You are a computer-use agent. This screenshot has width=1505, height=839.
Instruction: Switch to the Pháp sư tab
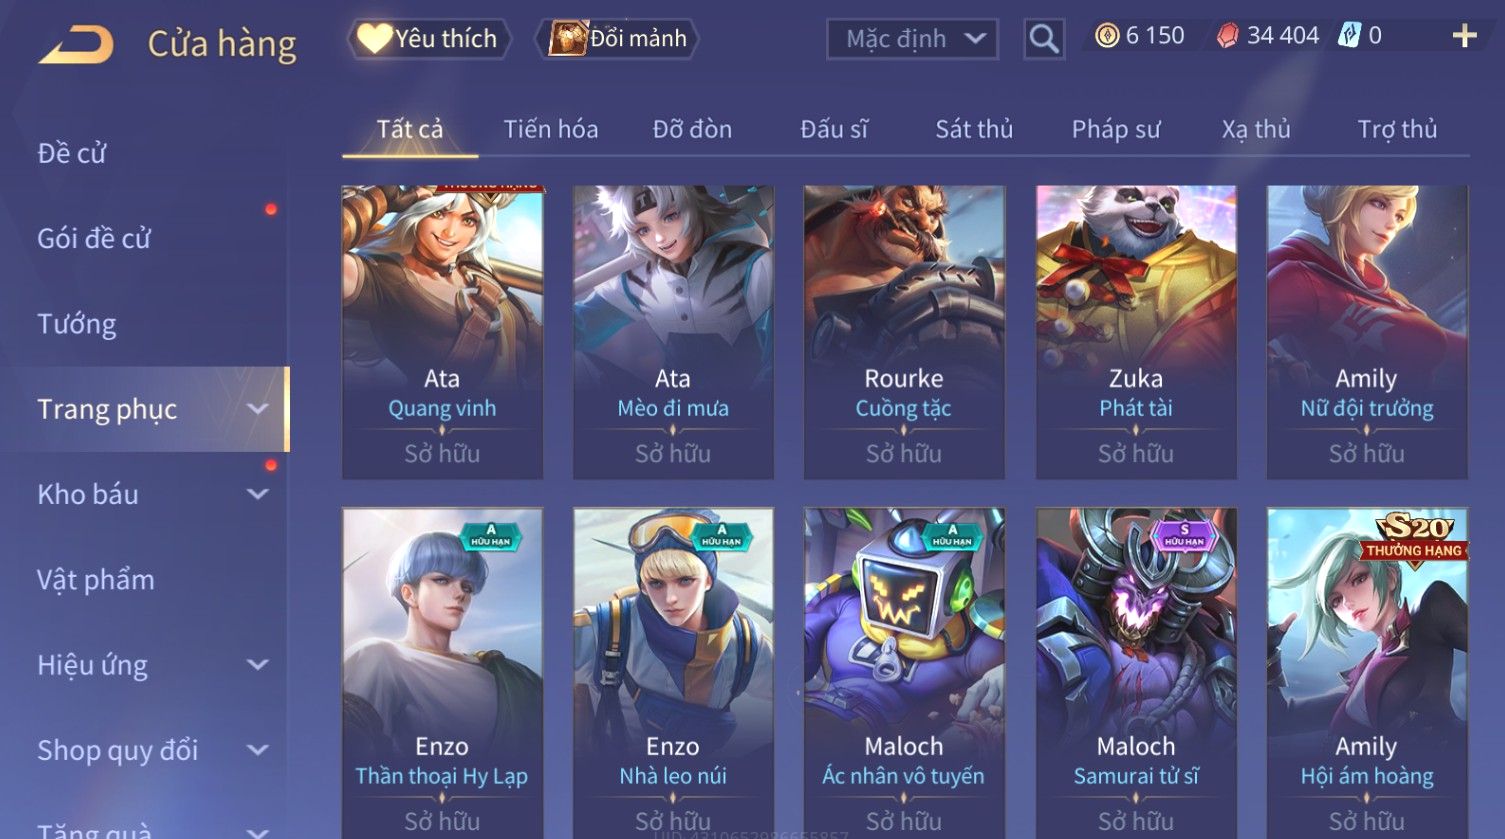pos(1116,129)
